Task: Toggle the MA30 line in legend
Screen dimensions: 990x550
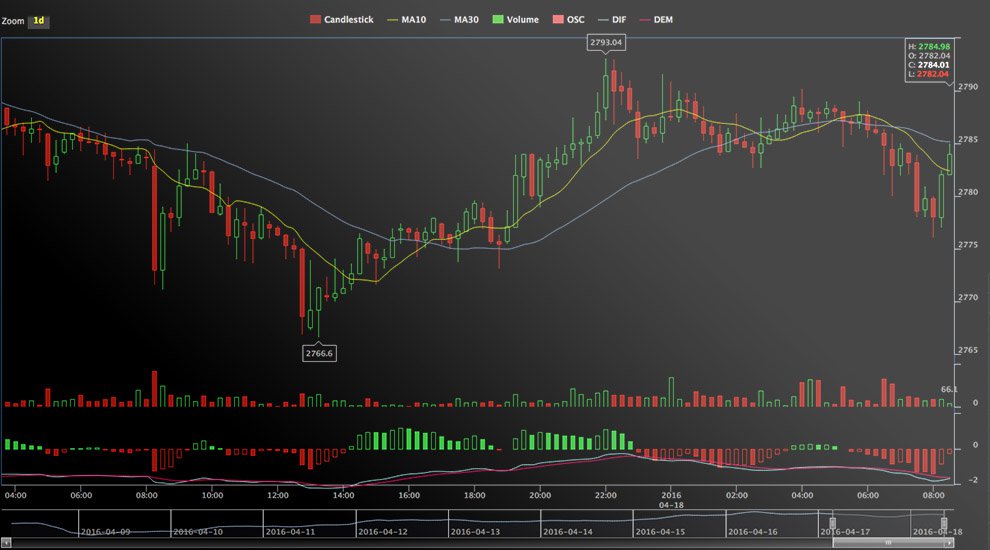Action: (x=445, y=20)
